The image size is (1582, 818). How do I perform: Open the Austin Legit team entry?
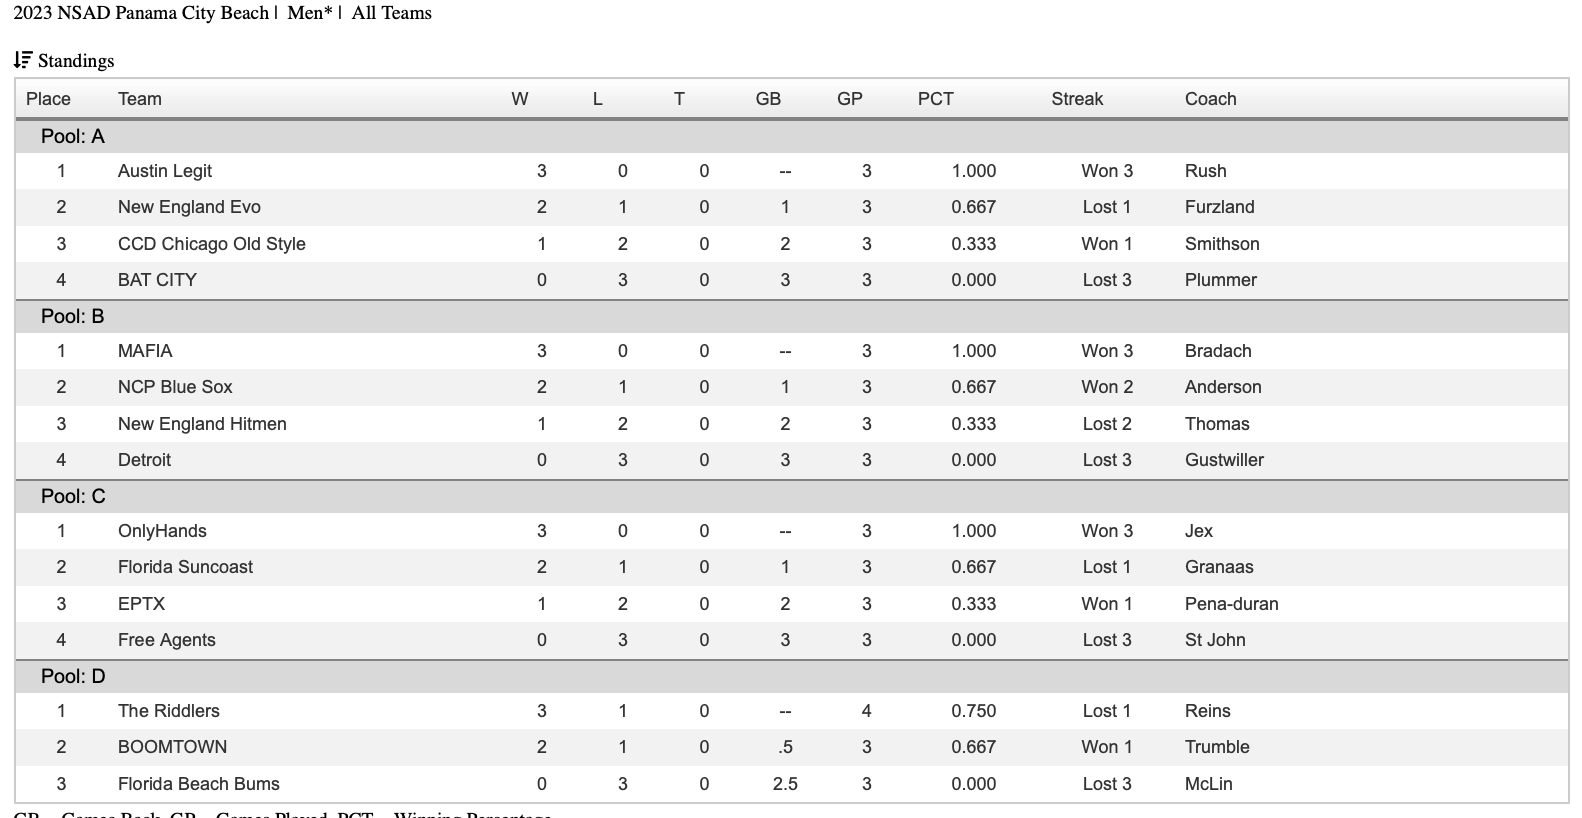[165, 171]
